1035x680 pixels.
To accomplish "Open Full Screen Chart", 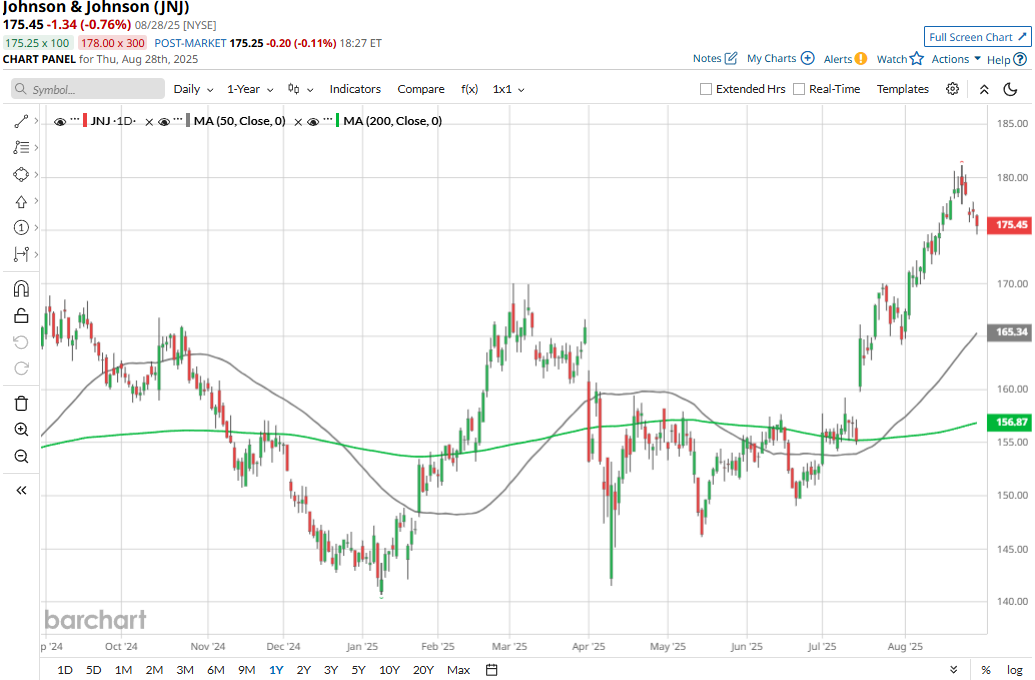I will (977, 37).
